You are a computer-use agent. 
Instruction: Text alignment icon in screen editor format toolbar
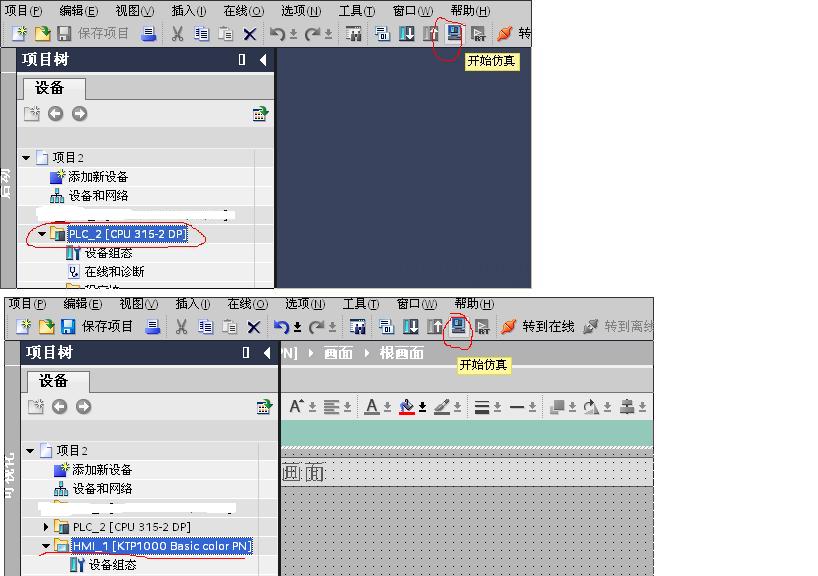point(331,406)
